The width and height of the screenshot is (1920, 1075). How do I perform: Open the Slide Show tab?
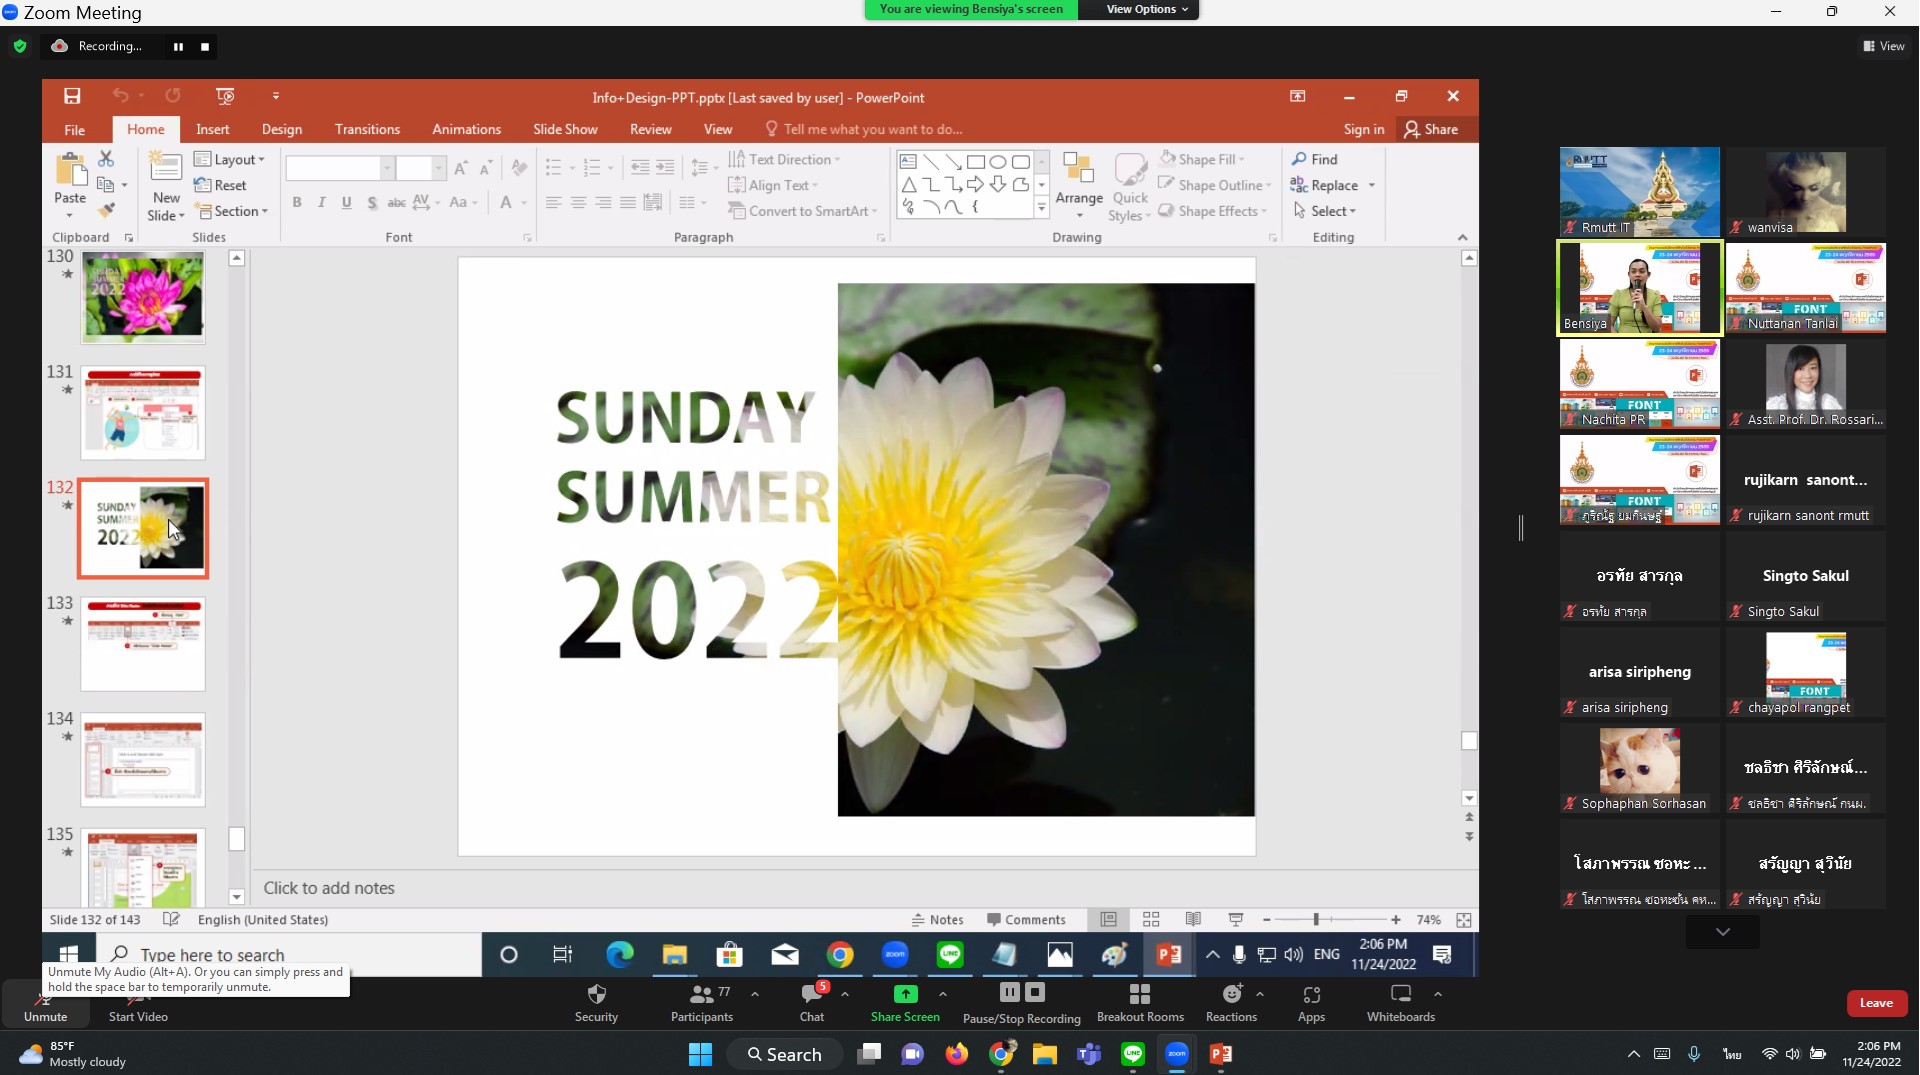[x=565, y=130]
